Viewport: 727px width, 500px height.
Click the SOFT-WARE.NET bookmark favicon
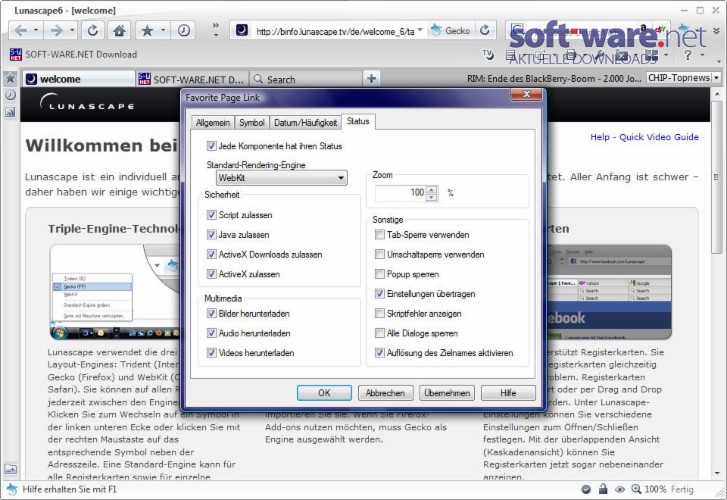click(x=15, y=55)
